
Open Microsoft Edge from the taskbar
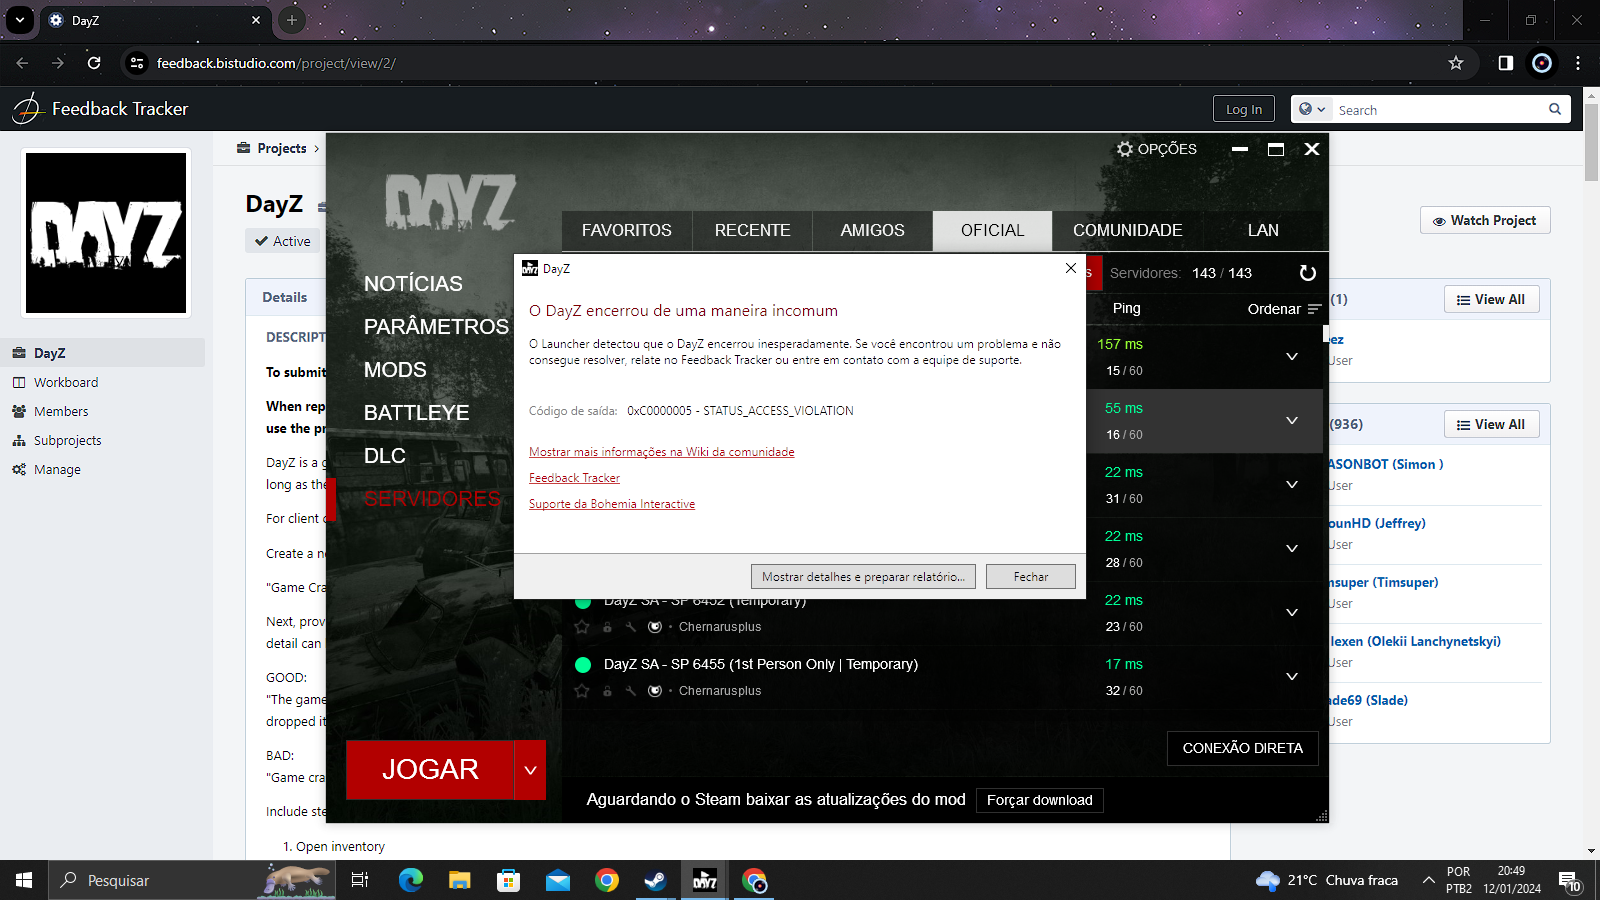411,881
